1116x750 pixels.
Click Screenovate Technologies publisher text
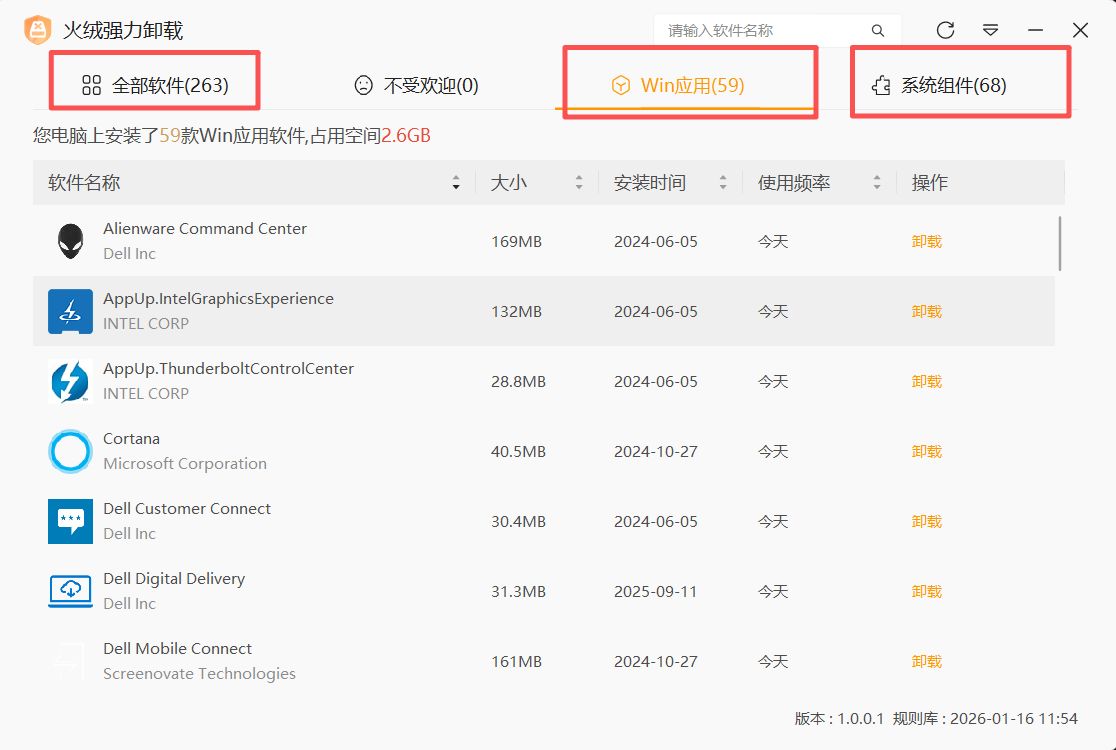pyautogui.click(x=199, y=673)
